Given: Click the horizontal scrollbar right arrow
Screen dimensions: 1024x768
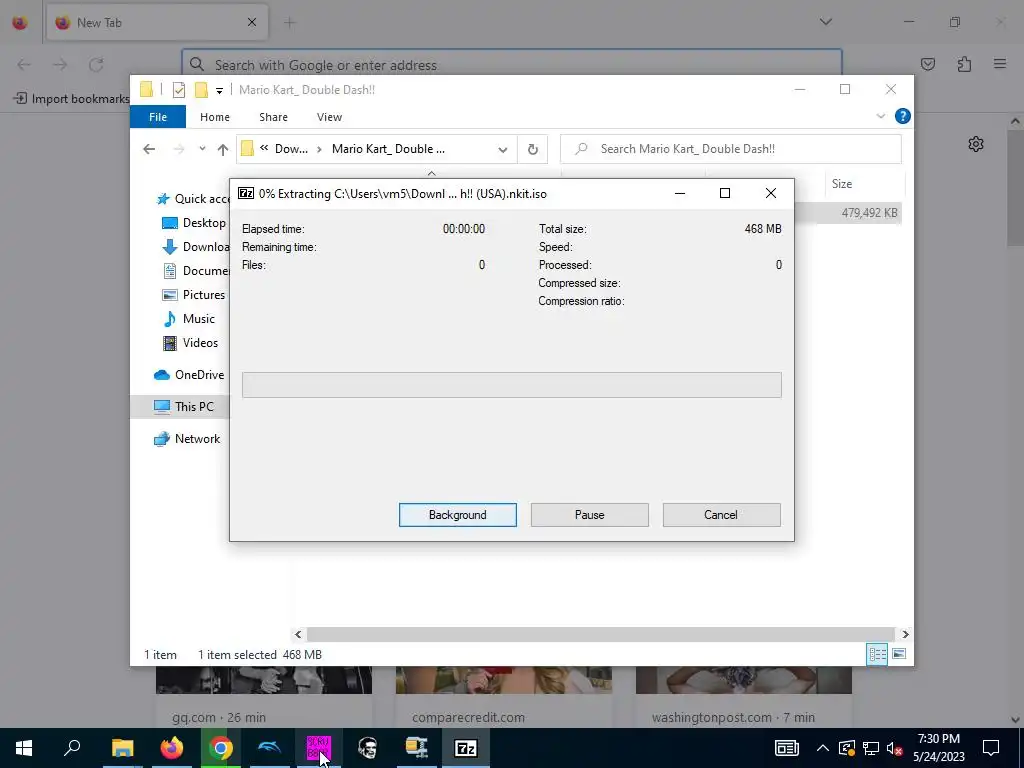Looking at the screenshot, I should tap(905, 634).
